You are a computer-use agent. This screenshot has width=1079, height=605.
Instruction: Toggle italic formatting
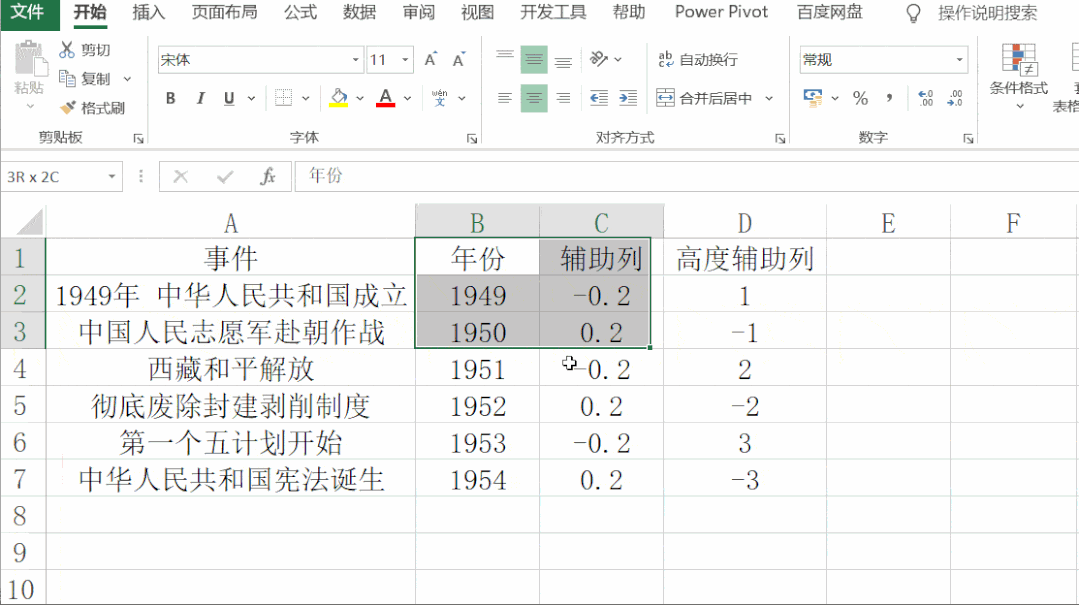point(200,98)
